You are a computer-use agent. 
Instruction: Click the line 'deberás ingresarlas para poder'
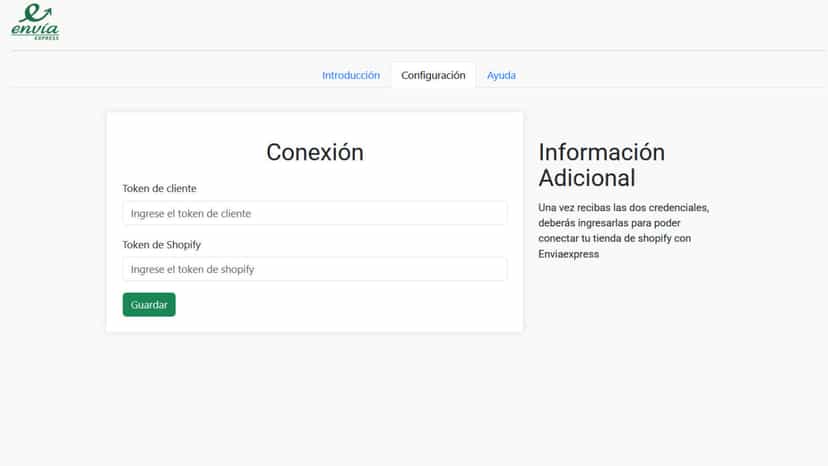[x=609, y=223]
